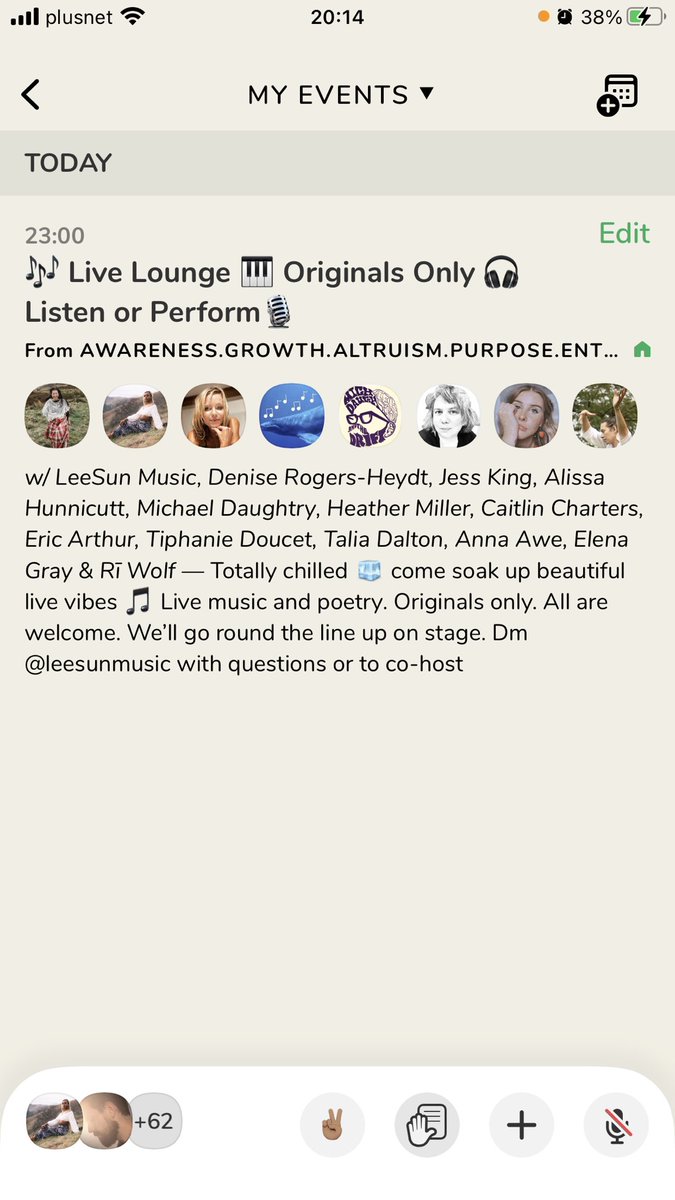This screenshot has height=1200, width=675.
Task: View the last avatar with raised arms
Action: point(604,416)
